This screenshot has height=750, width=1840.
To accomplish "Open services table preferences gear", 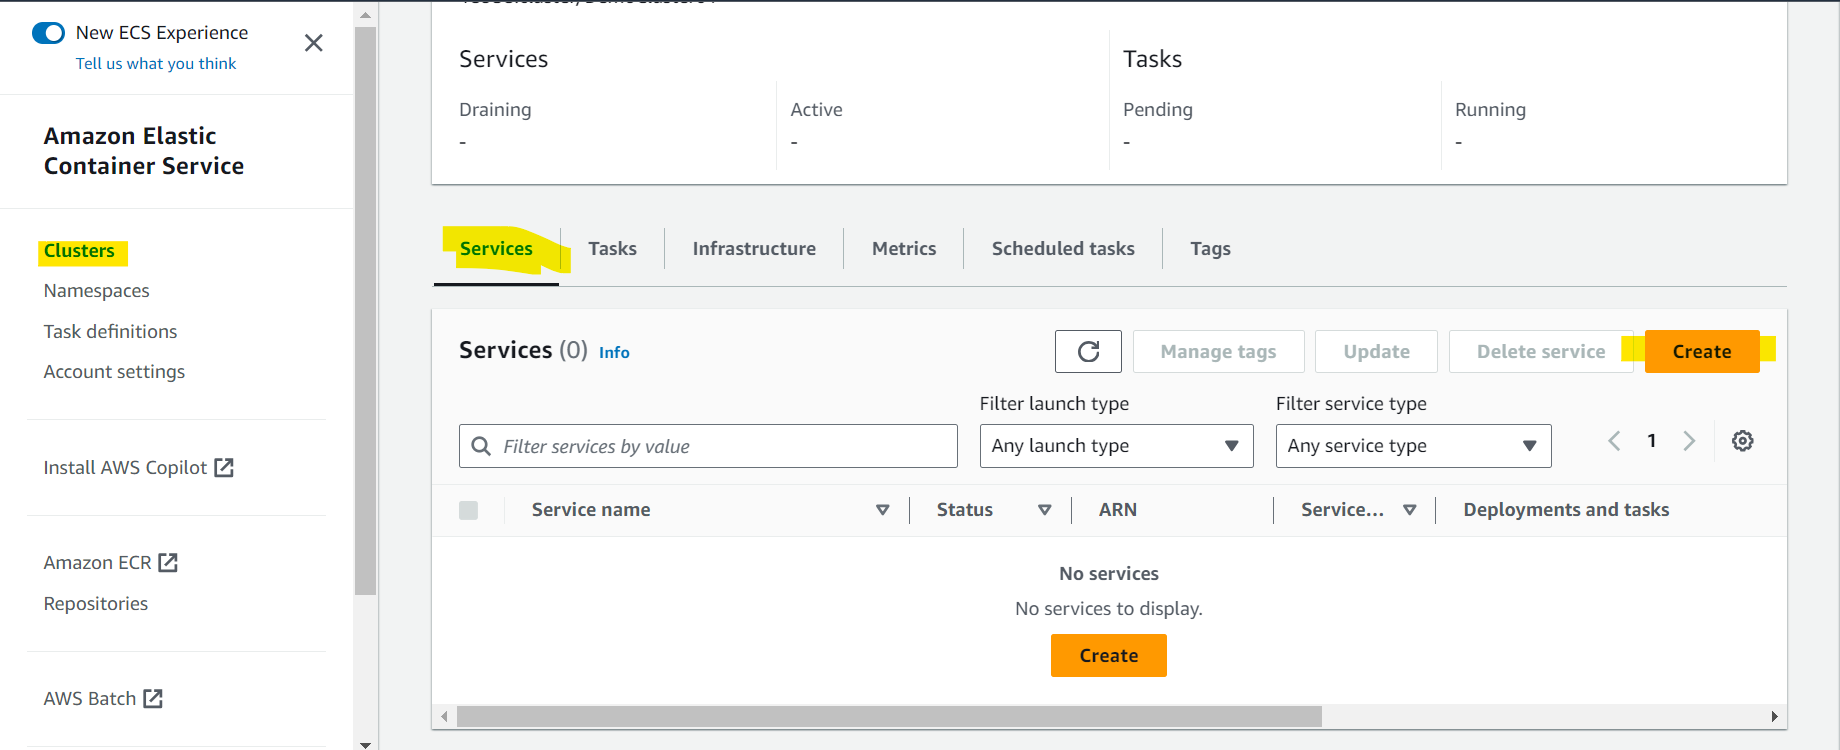I will tap(1743, 441).
